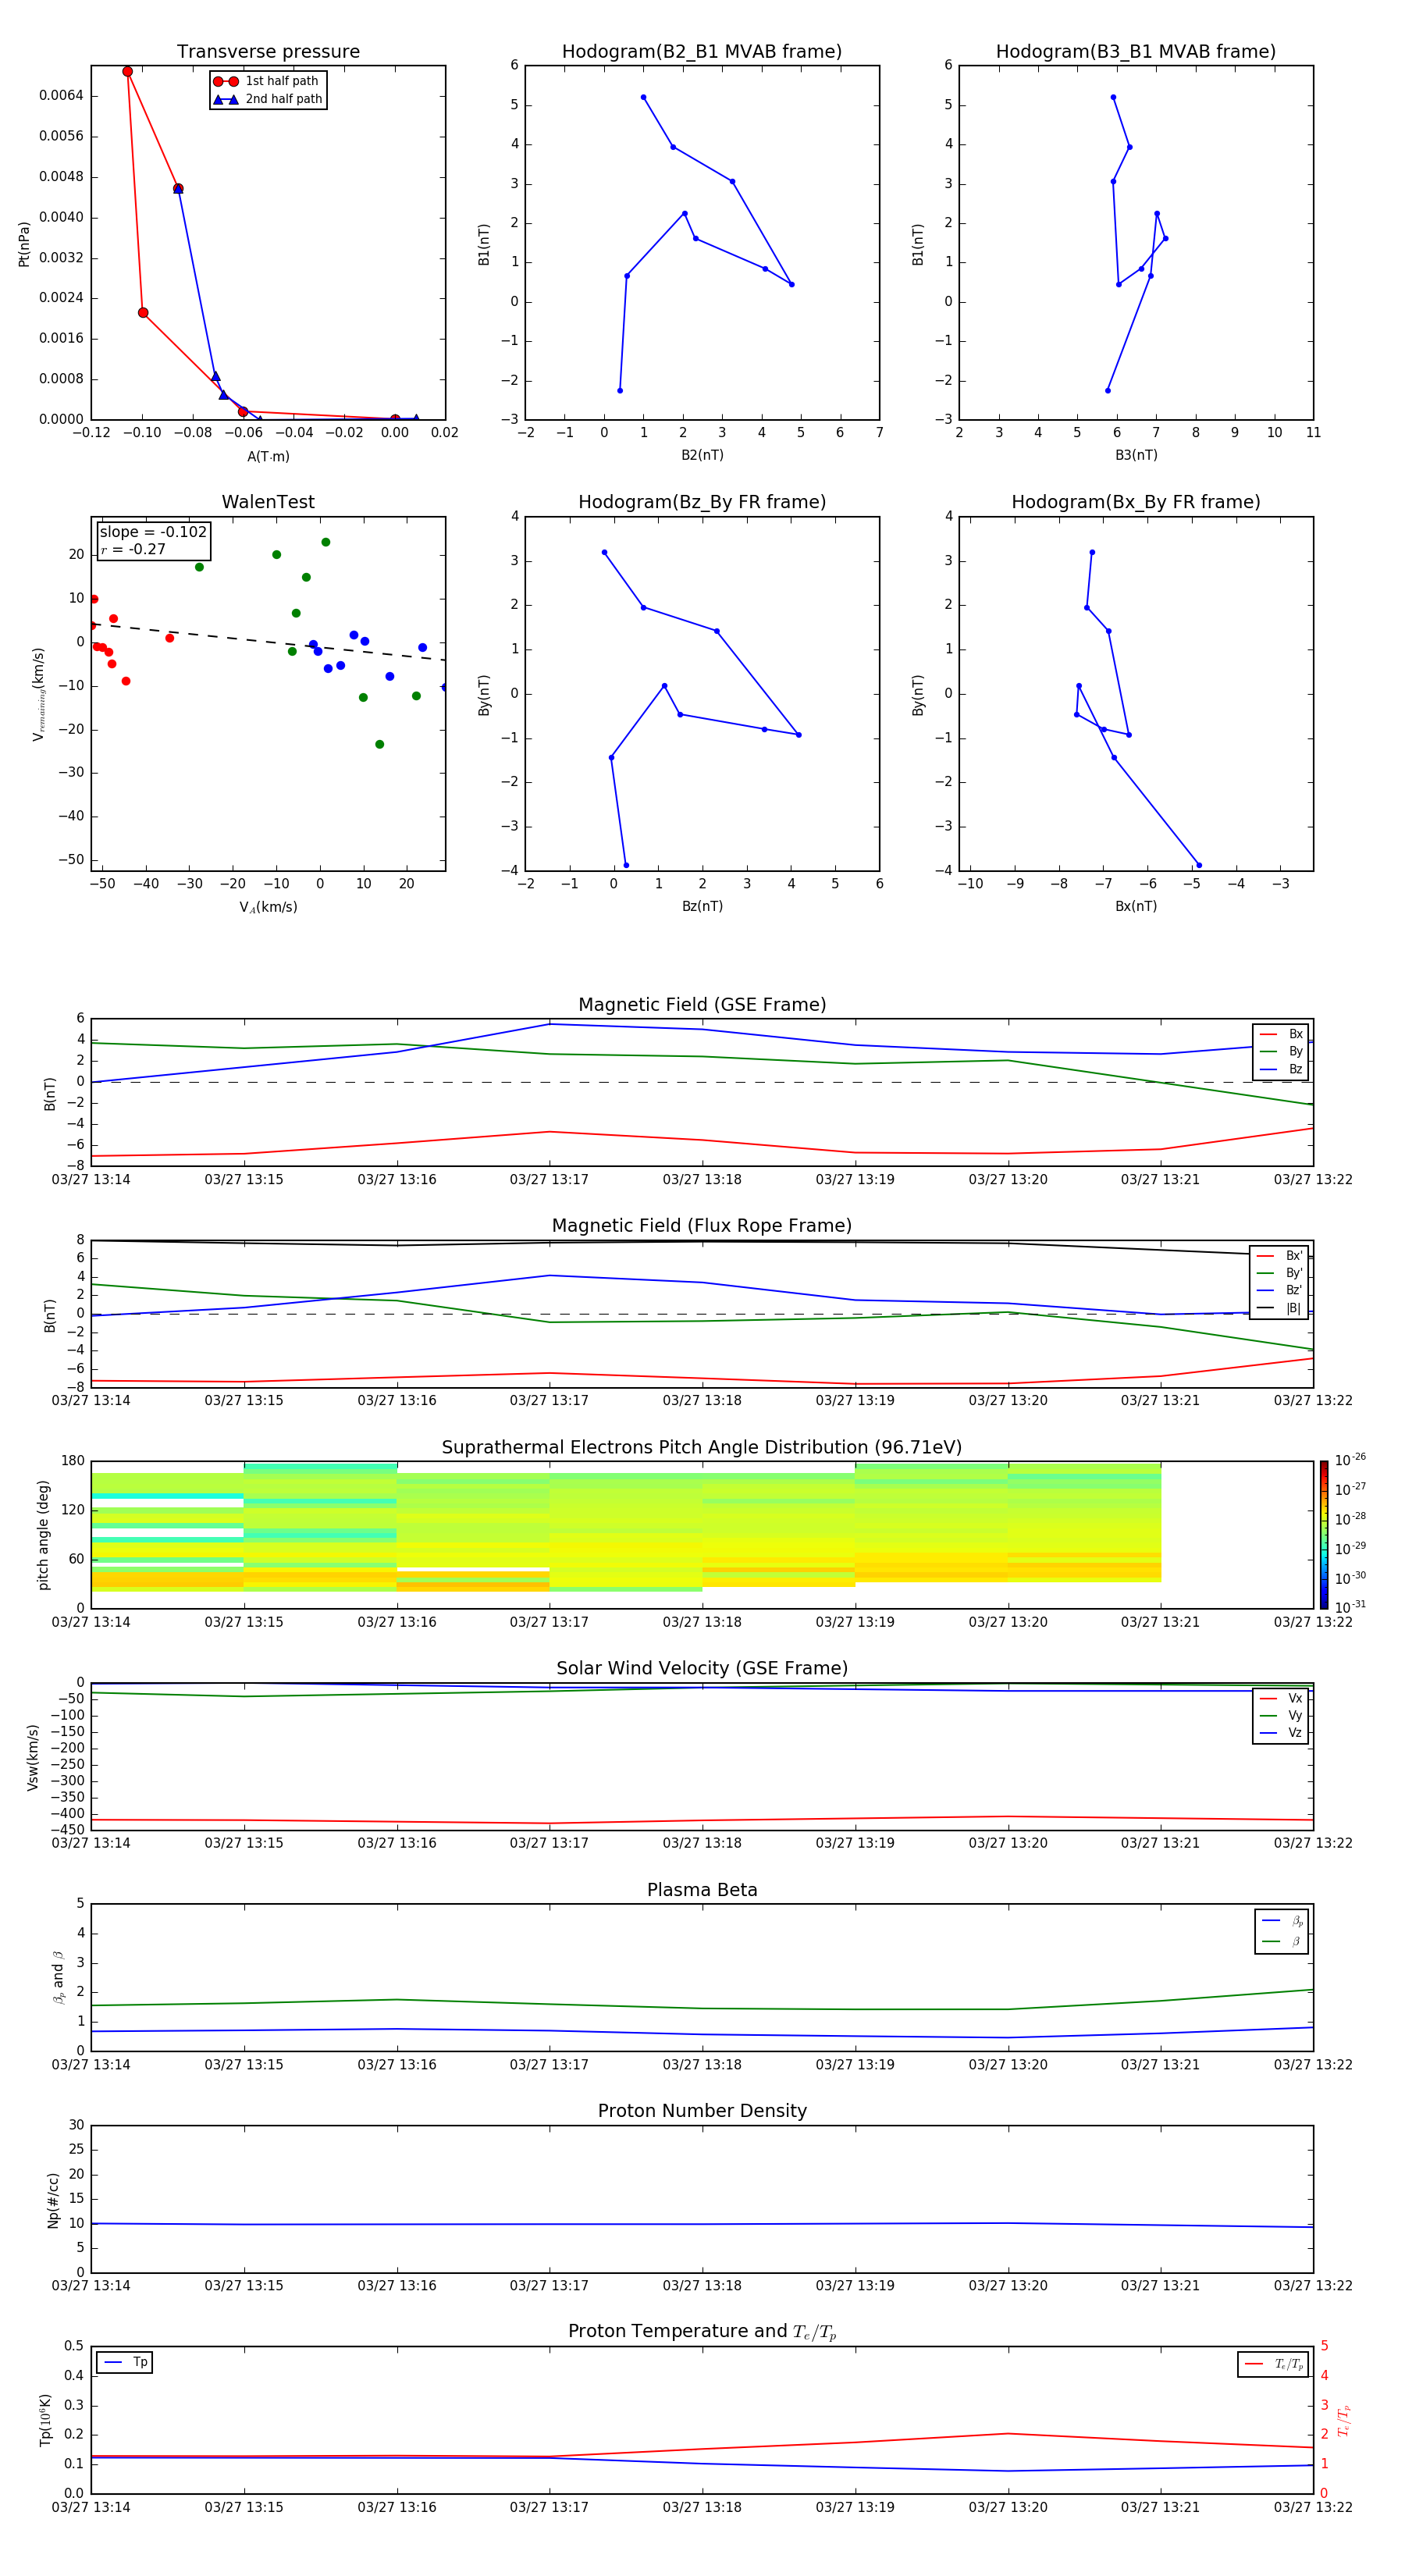1405x2576 pixels.
Task: Click the 'VA(km/s)' x-axis label
Action: point(268,907)
